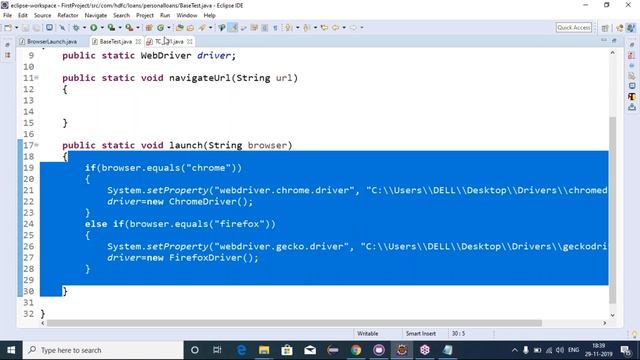Expand the New Java Class dropdown arrow
Screen dimensions: 640x360
(169, 28)
